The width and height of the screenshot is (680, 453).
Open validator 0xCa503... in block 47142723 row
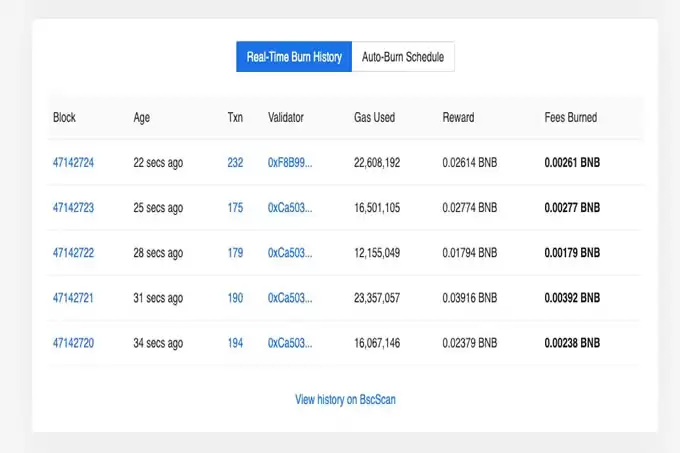[x=290, y=208]
